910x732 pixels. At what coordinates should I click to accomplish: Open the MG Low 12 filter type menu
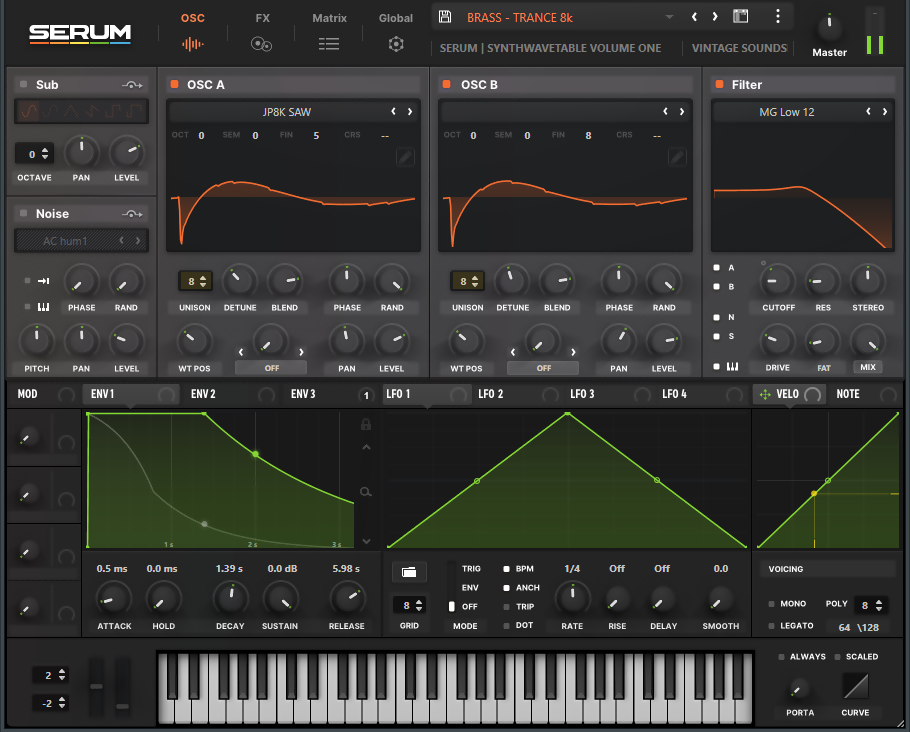787,111
